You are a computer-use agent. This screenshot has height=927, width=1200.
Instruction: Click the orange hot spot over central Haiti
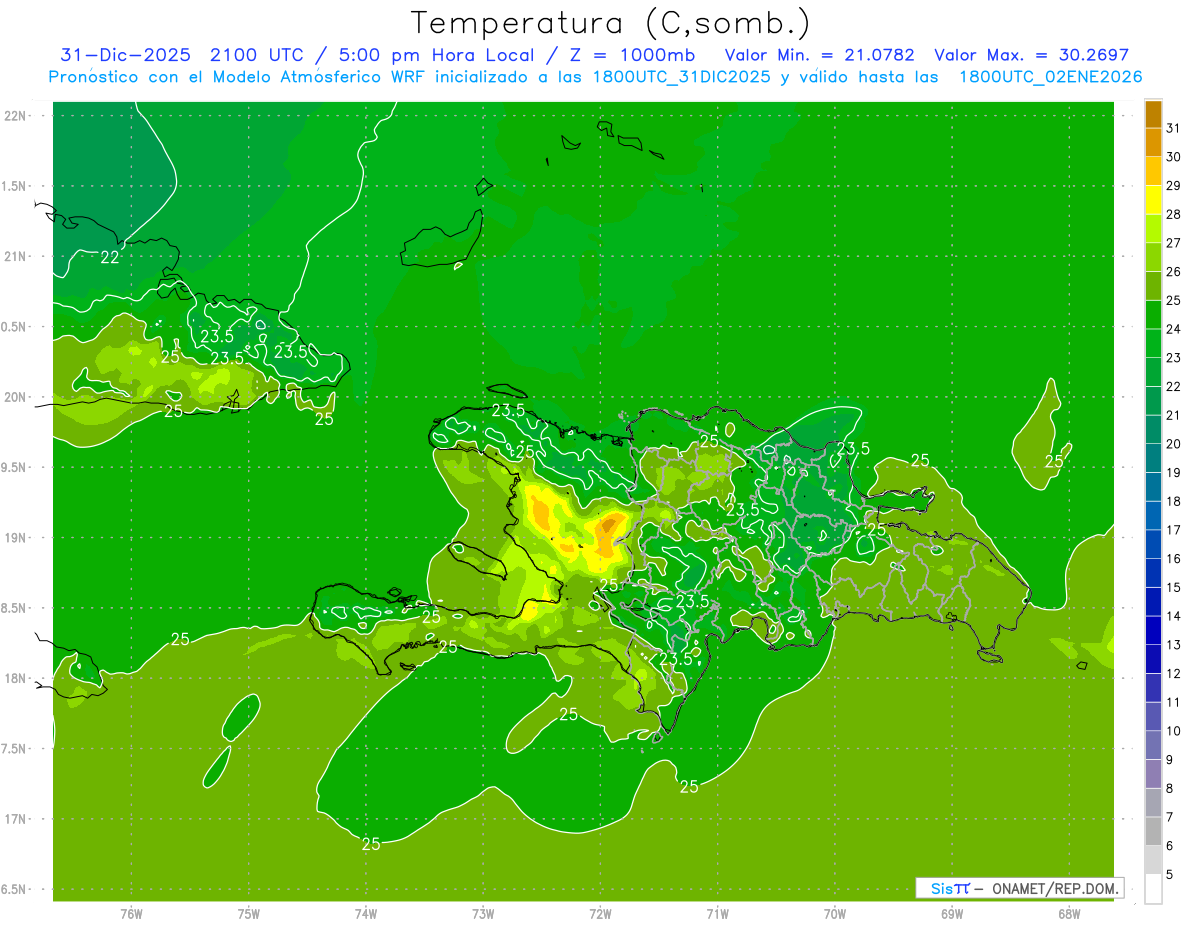(x=608, y=527)
